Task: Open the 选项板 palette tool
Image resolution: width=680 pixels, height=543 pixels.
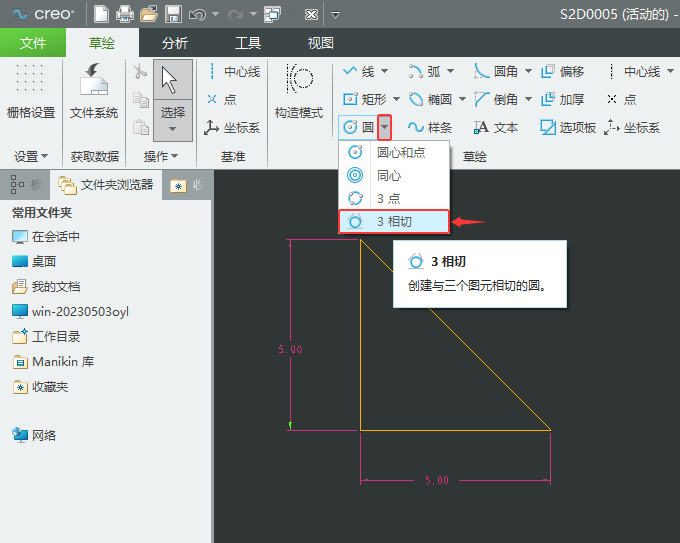Action: click(568, 128)
